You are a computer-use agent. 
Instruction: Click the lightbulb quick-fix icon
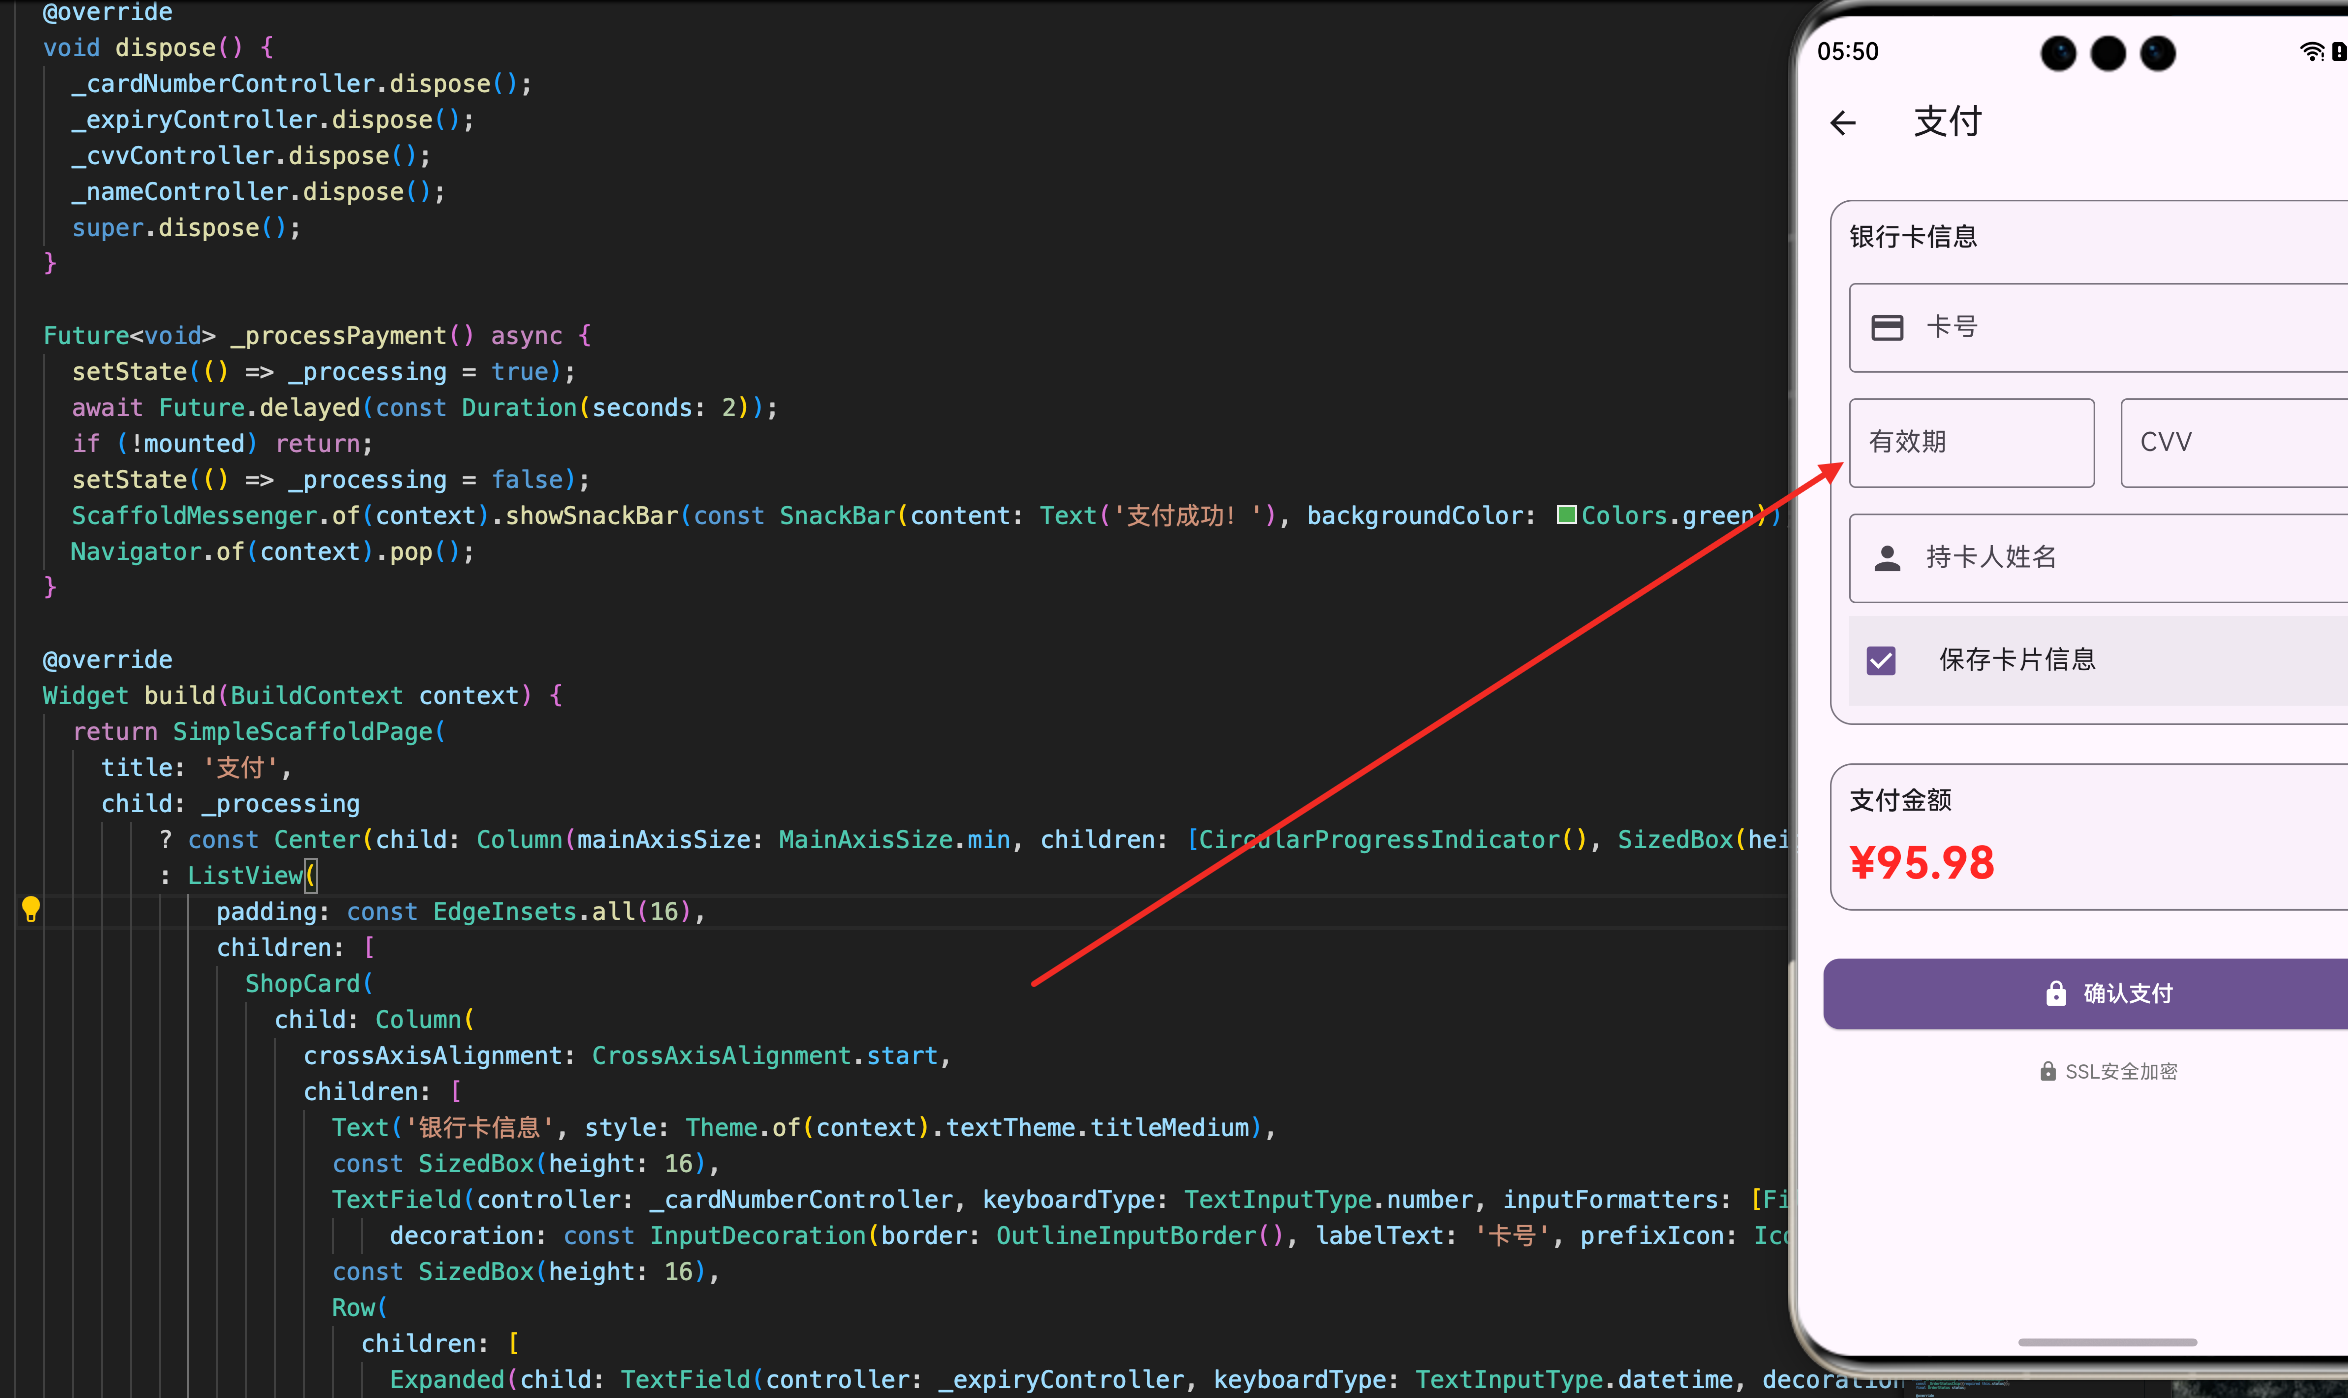(31, 909)
